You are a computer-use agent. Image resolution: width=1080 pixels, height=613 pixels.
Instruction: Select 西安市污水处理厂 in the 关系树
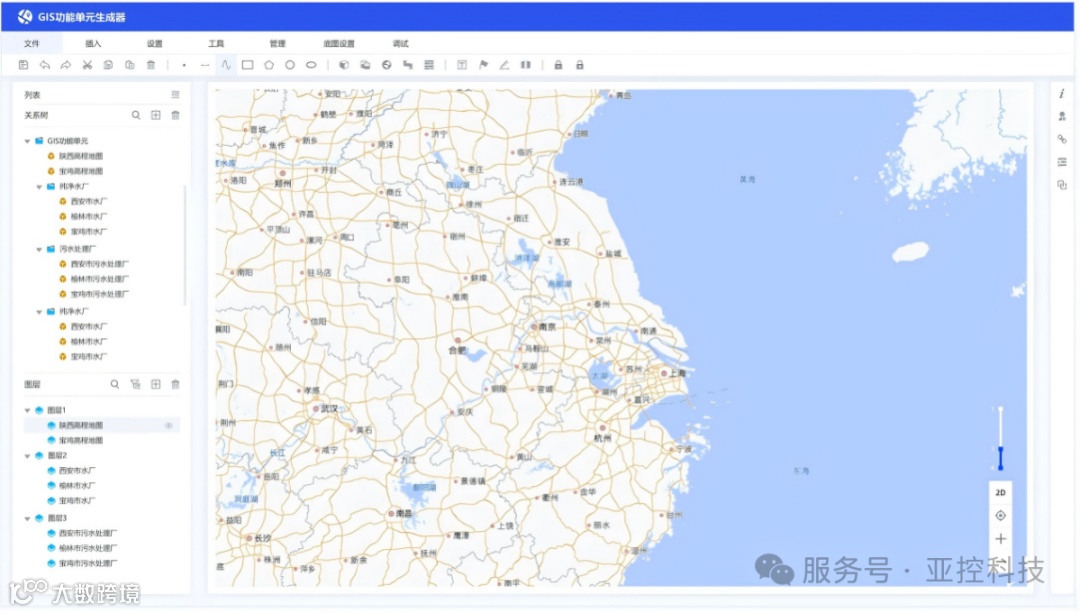pyautogui.click(x=99, y=264)
